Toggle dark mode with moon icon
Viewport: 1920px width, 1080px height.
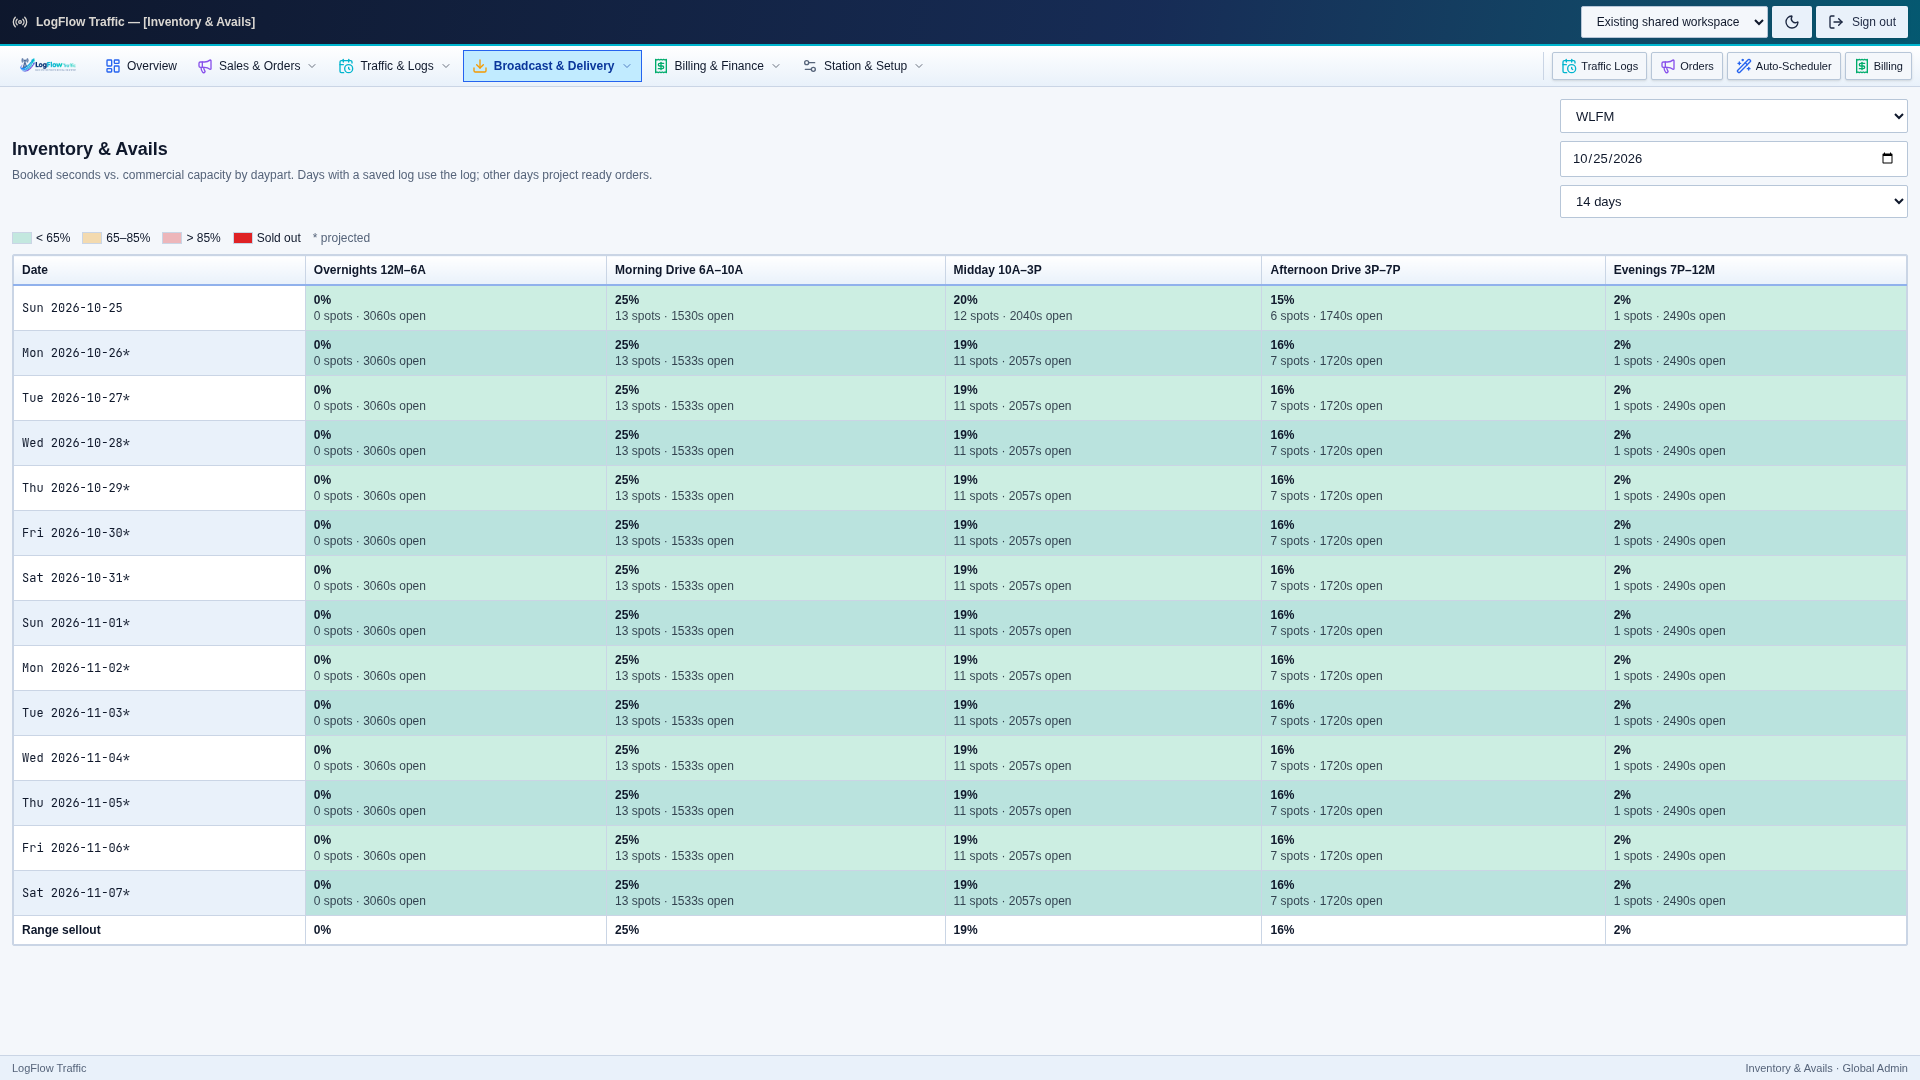pos(1792,22)
